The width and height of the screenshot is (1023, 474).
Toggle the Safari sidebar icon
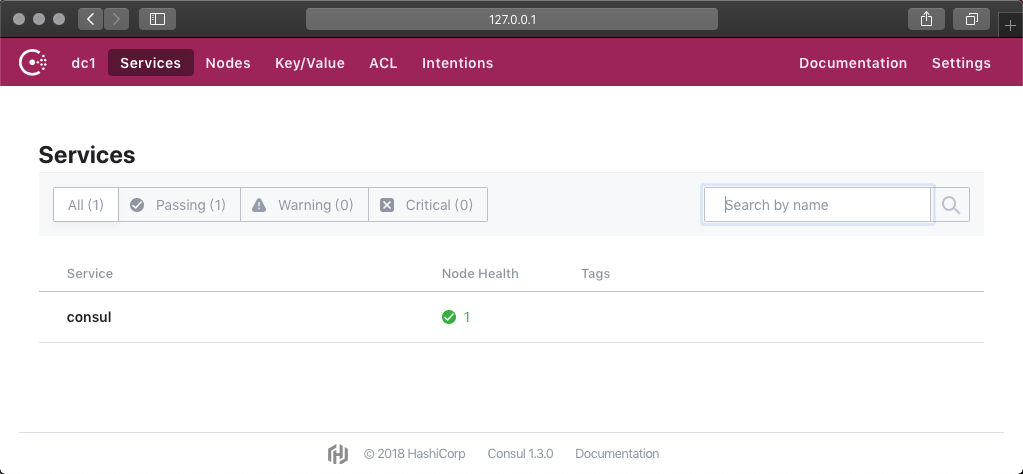tap(157, 19)
